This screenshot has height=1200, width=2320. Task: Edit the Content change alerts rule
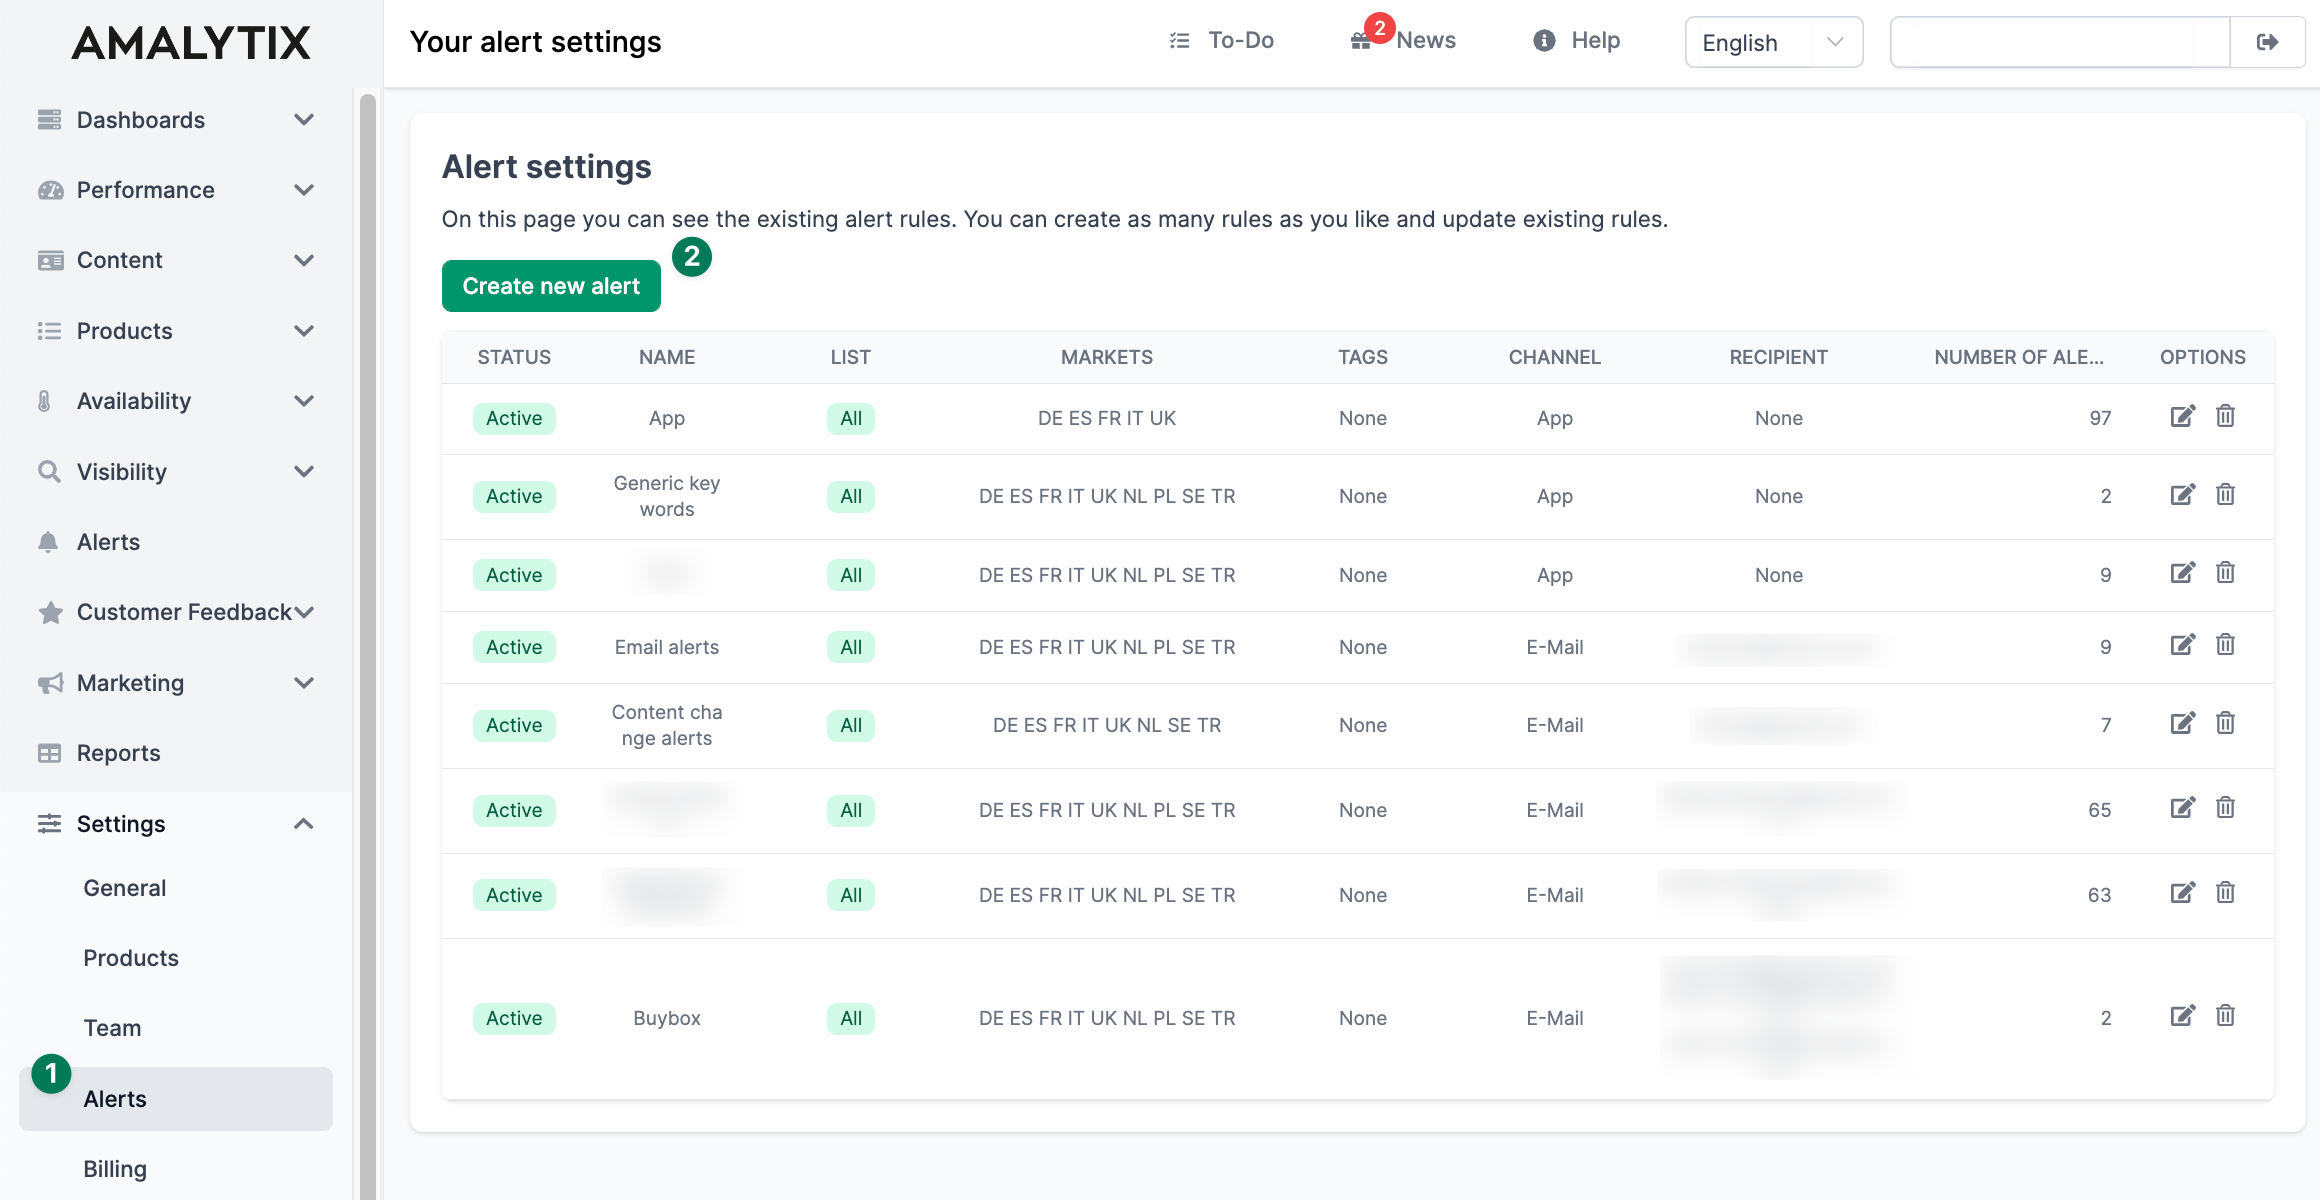(2182, 723)
